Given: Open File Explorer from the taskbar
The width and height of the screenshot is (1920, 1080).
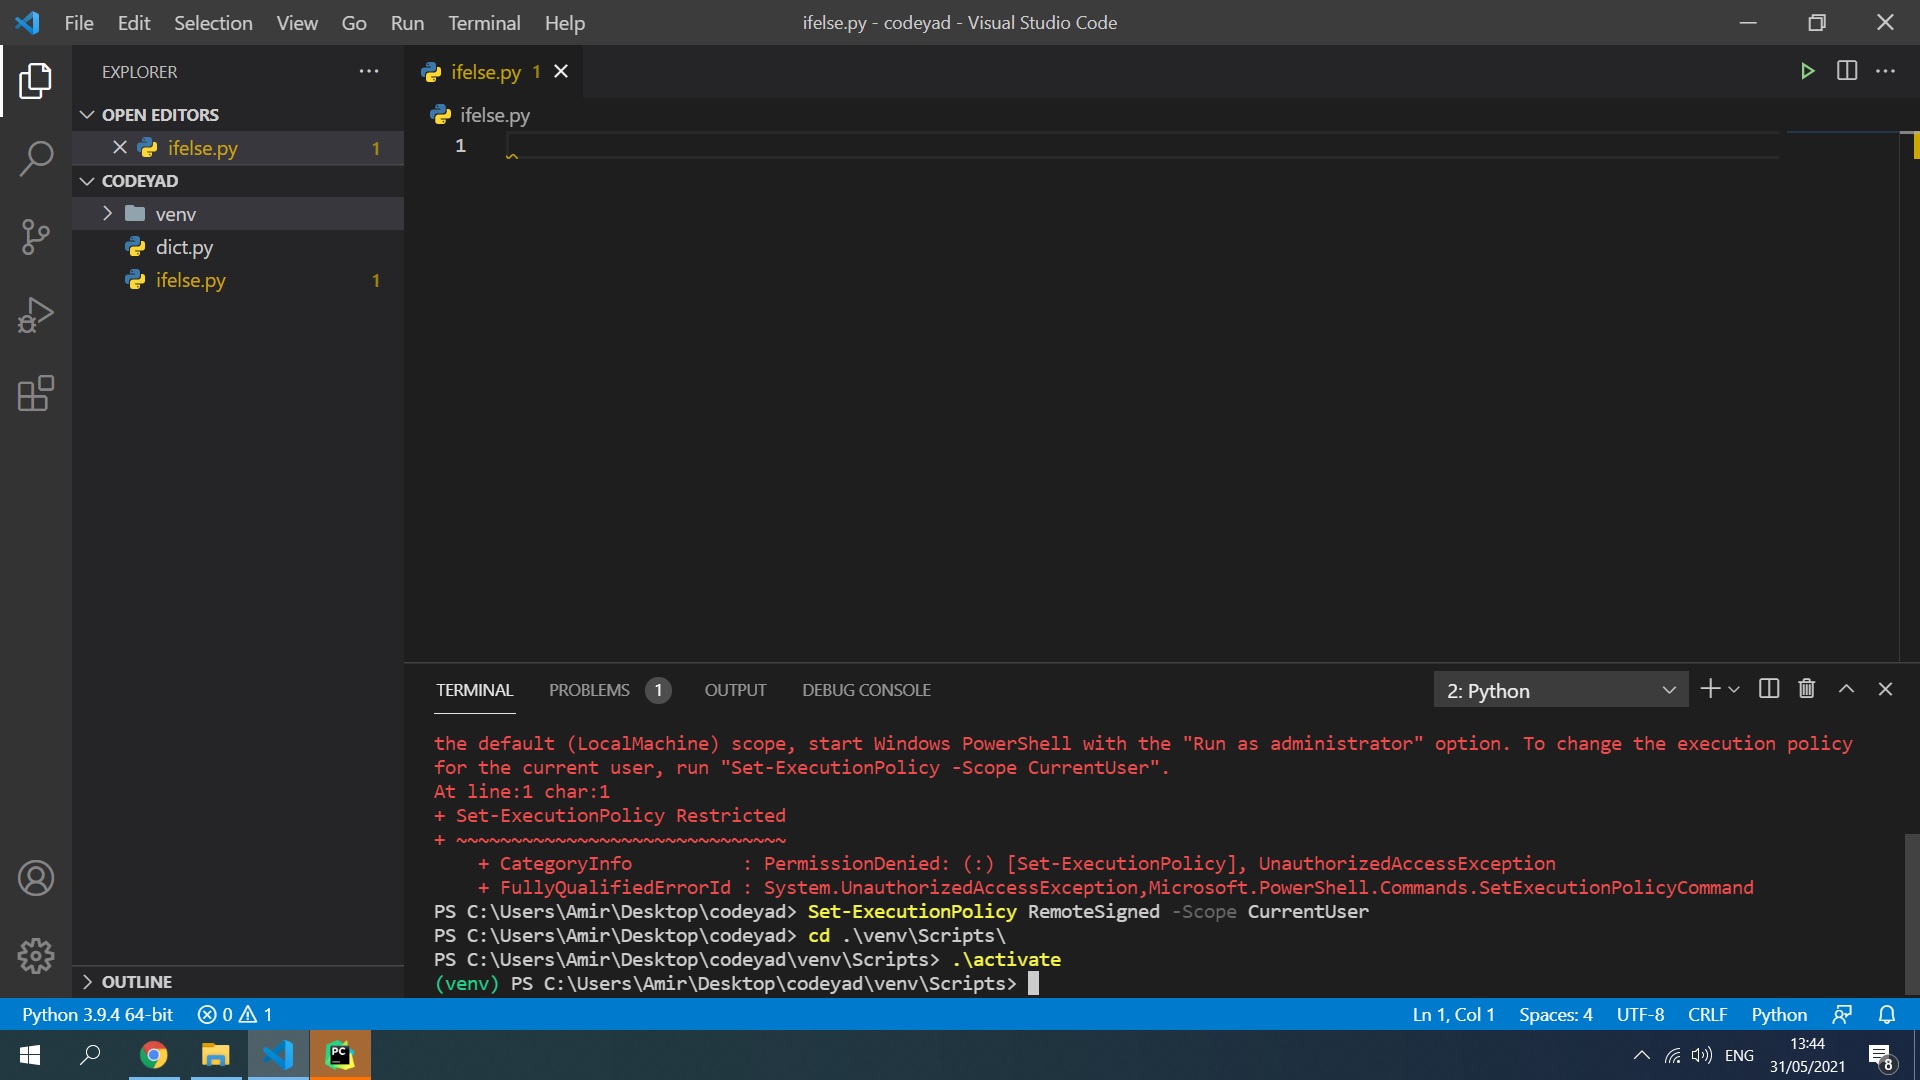Looking at the screenshot, I should (215, 1055).
